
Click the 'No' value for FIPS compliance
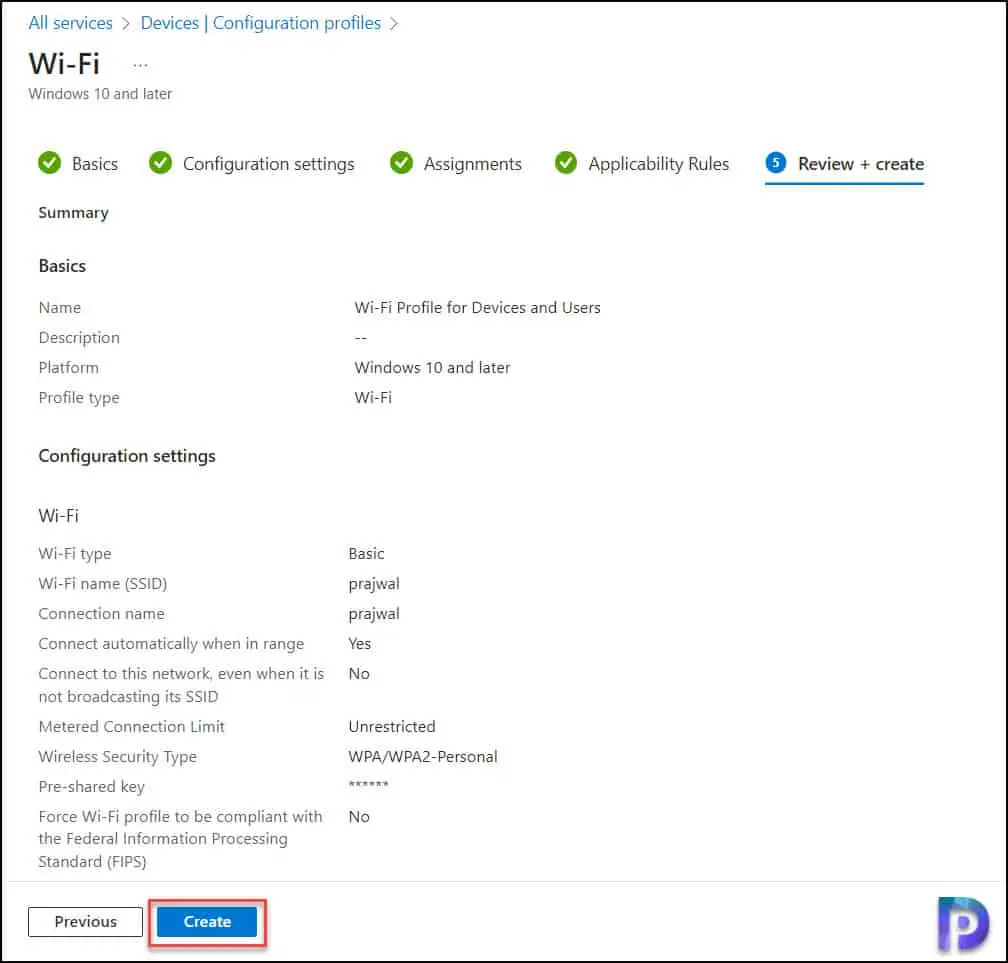[359, 816]
